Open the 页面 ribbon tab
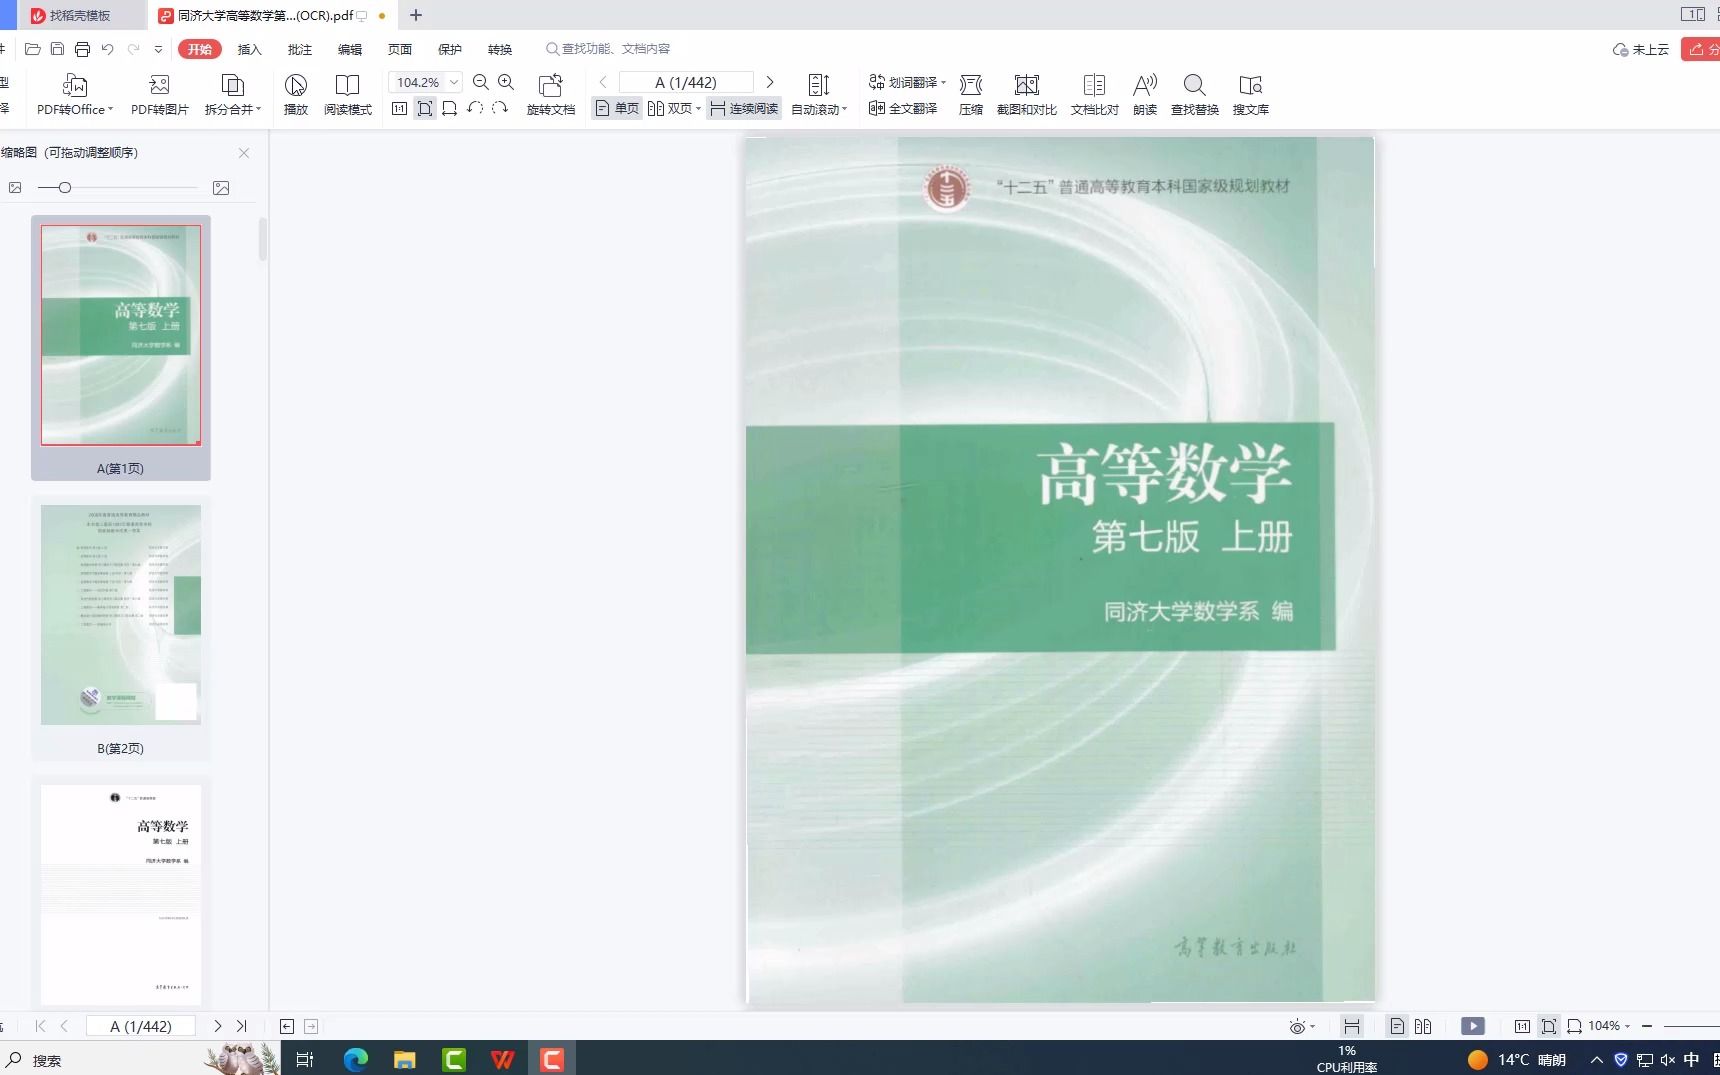 click(400, 49)
